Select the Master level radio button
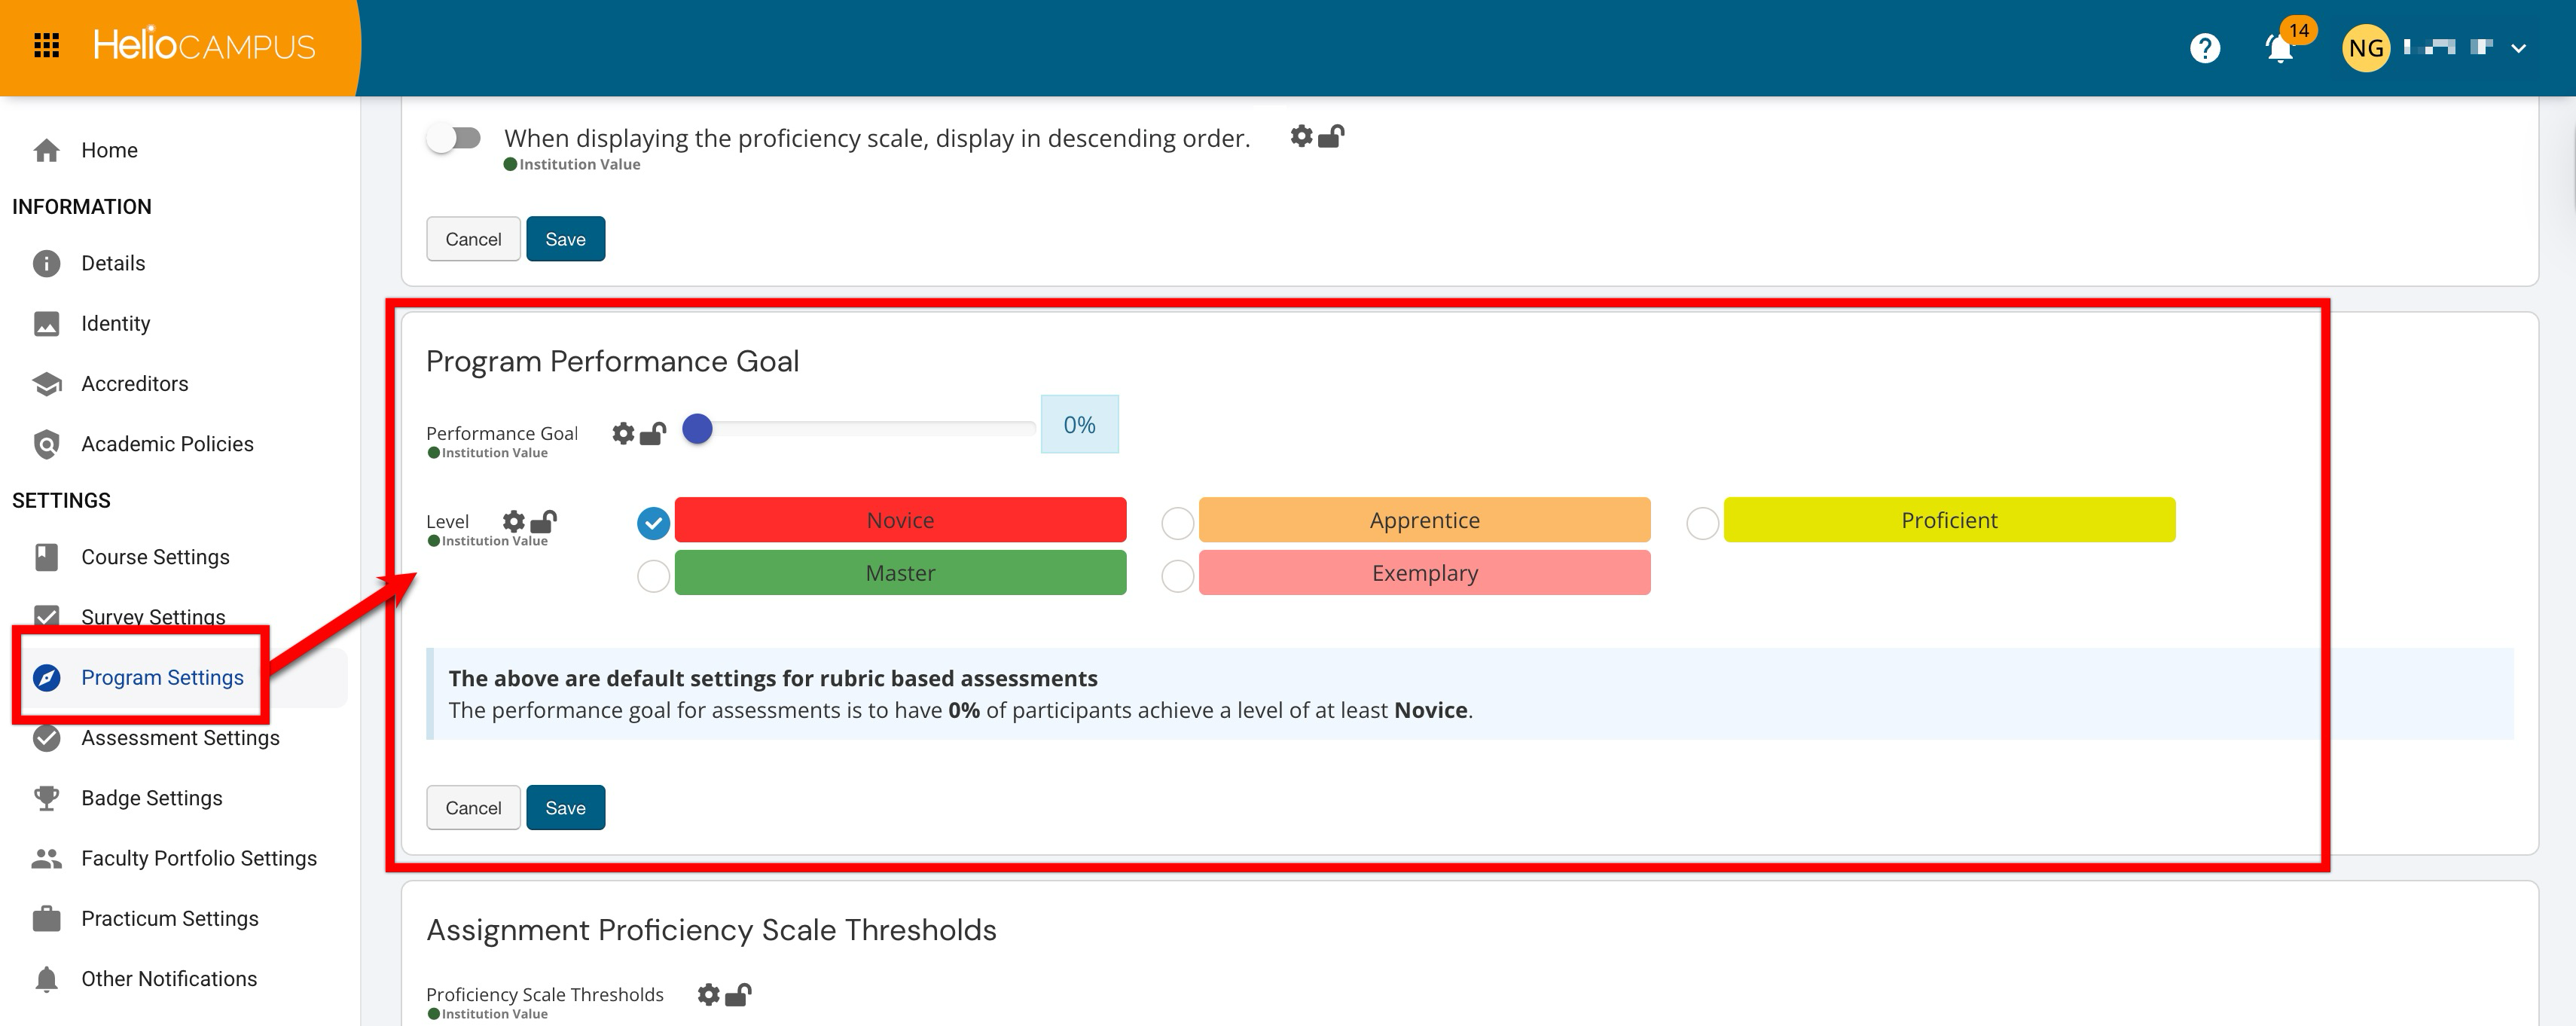This screenshot has height=1026, width=2576. tap(653, 575)
